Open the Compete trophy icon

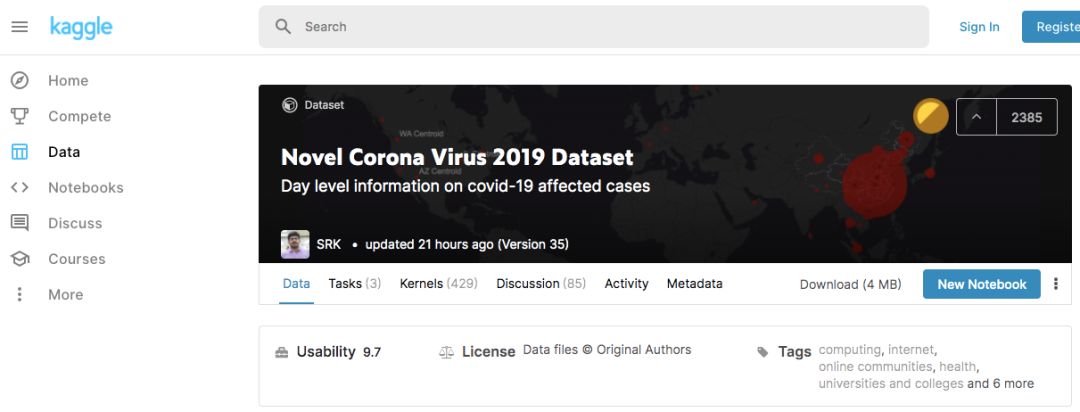coord(19,116)
